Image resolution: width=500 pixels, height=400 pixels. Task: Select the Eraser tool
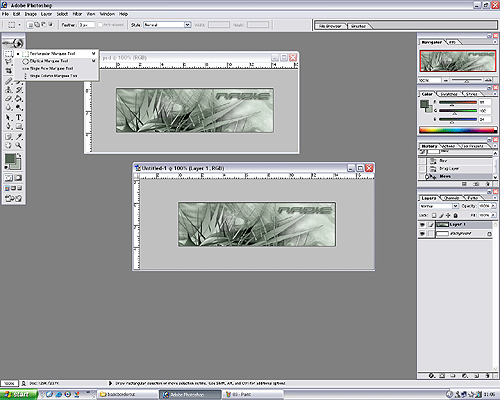coord(8,99)
